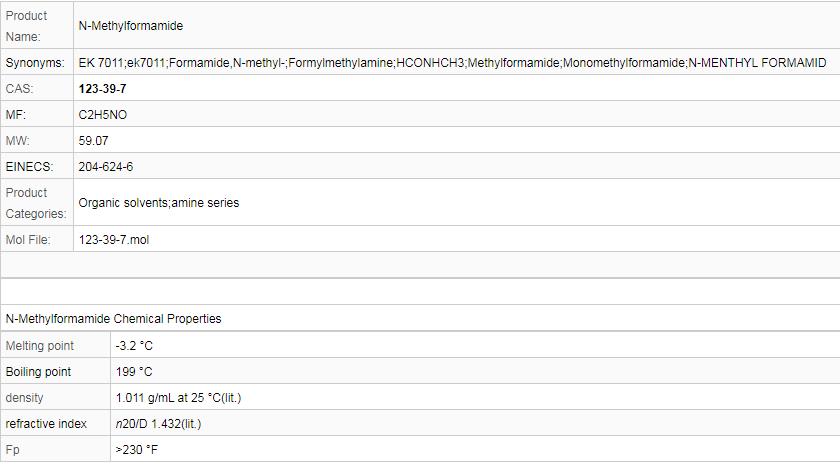Click the molecular weight value 59.07

coord(94,141)
